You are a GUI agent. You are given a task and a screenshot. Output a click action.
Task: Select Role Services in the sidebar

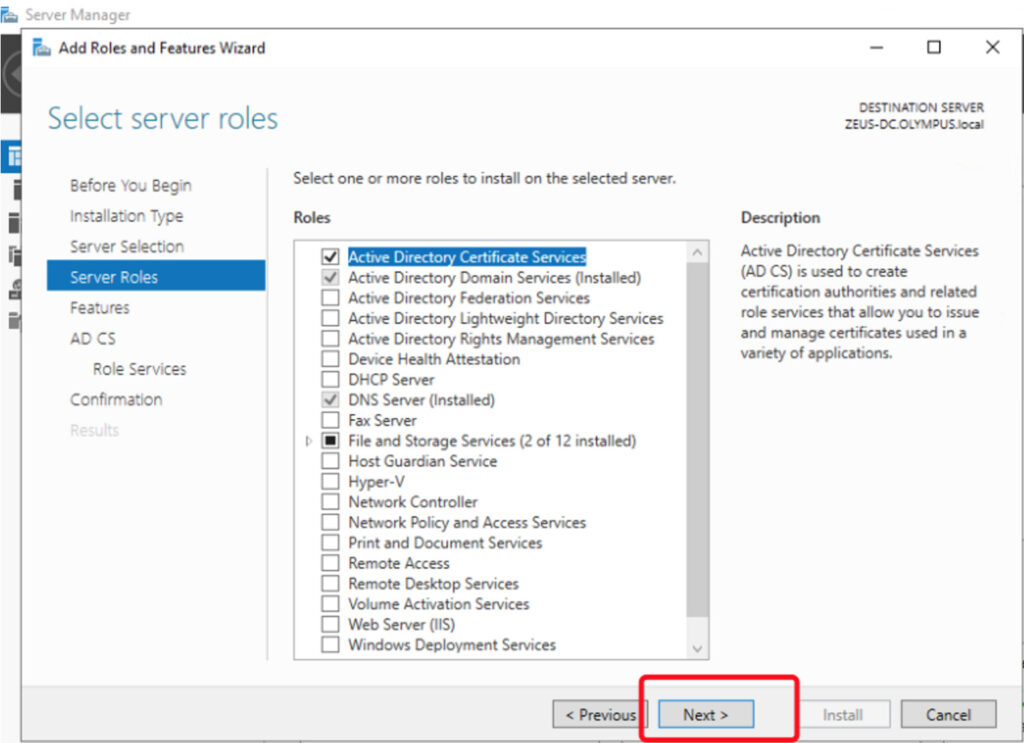tap(139, 369)
